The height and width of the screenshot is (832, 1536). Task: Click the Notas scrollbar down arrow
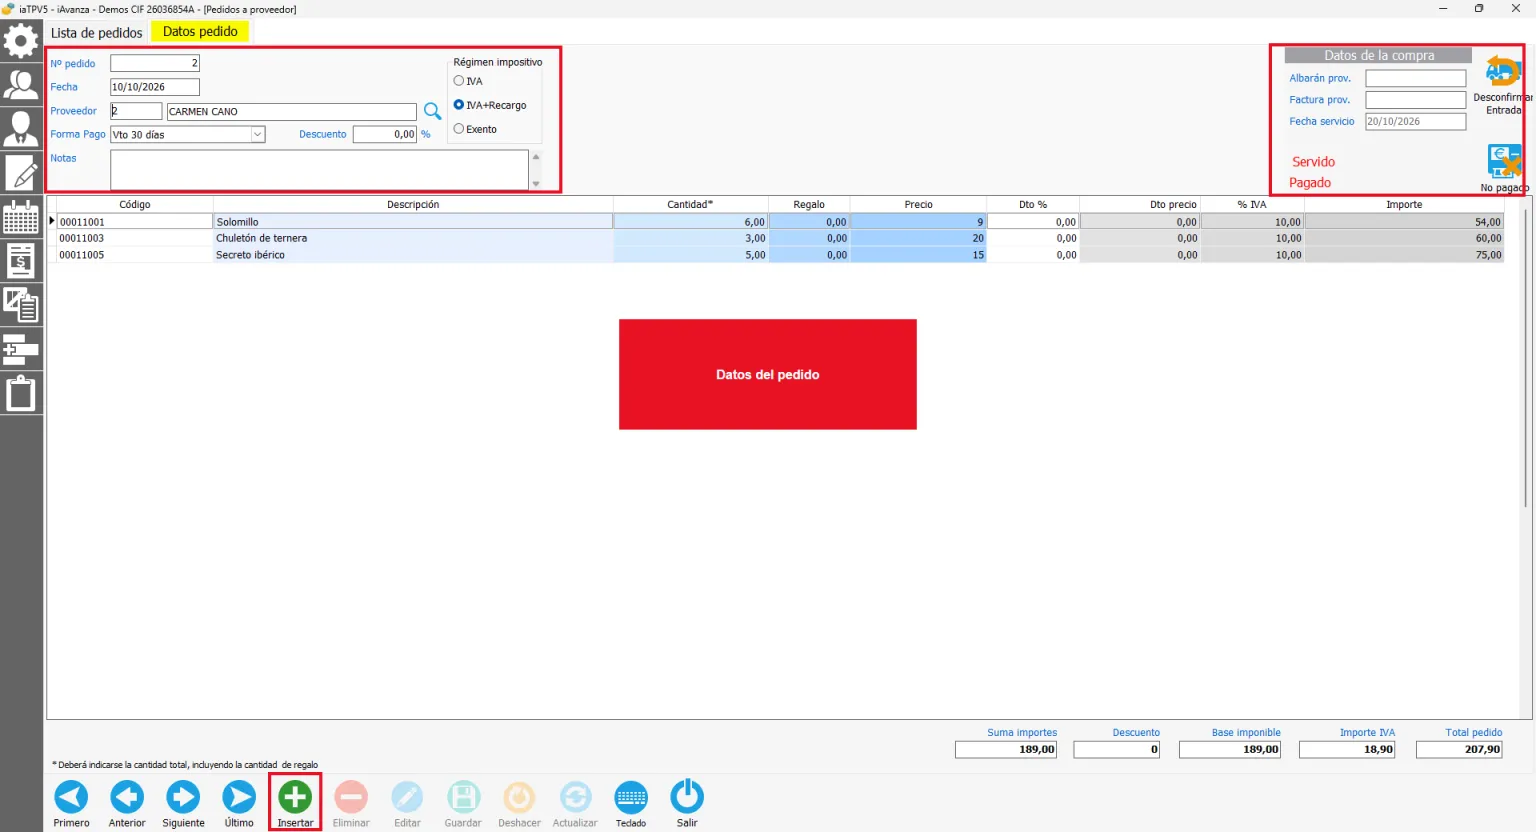[536, 184]
